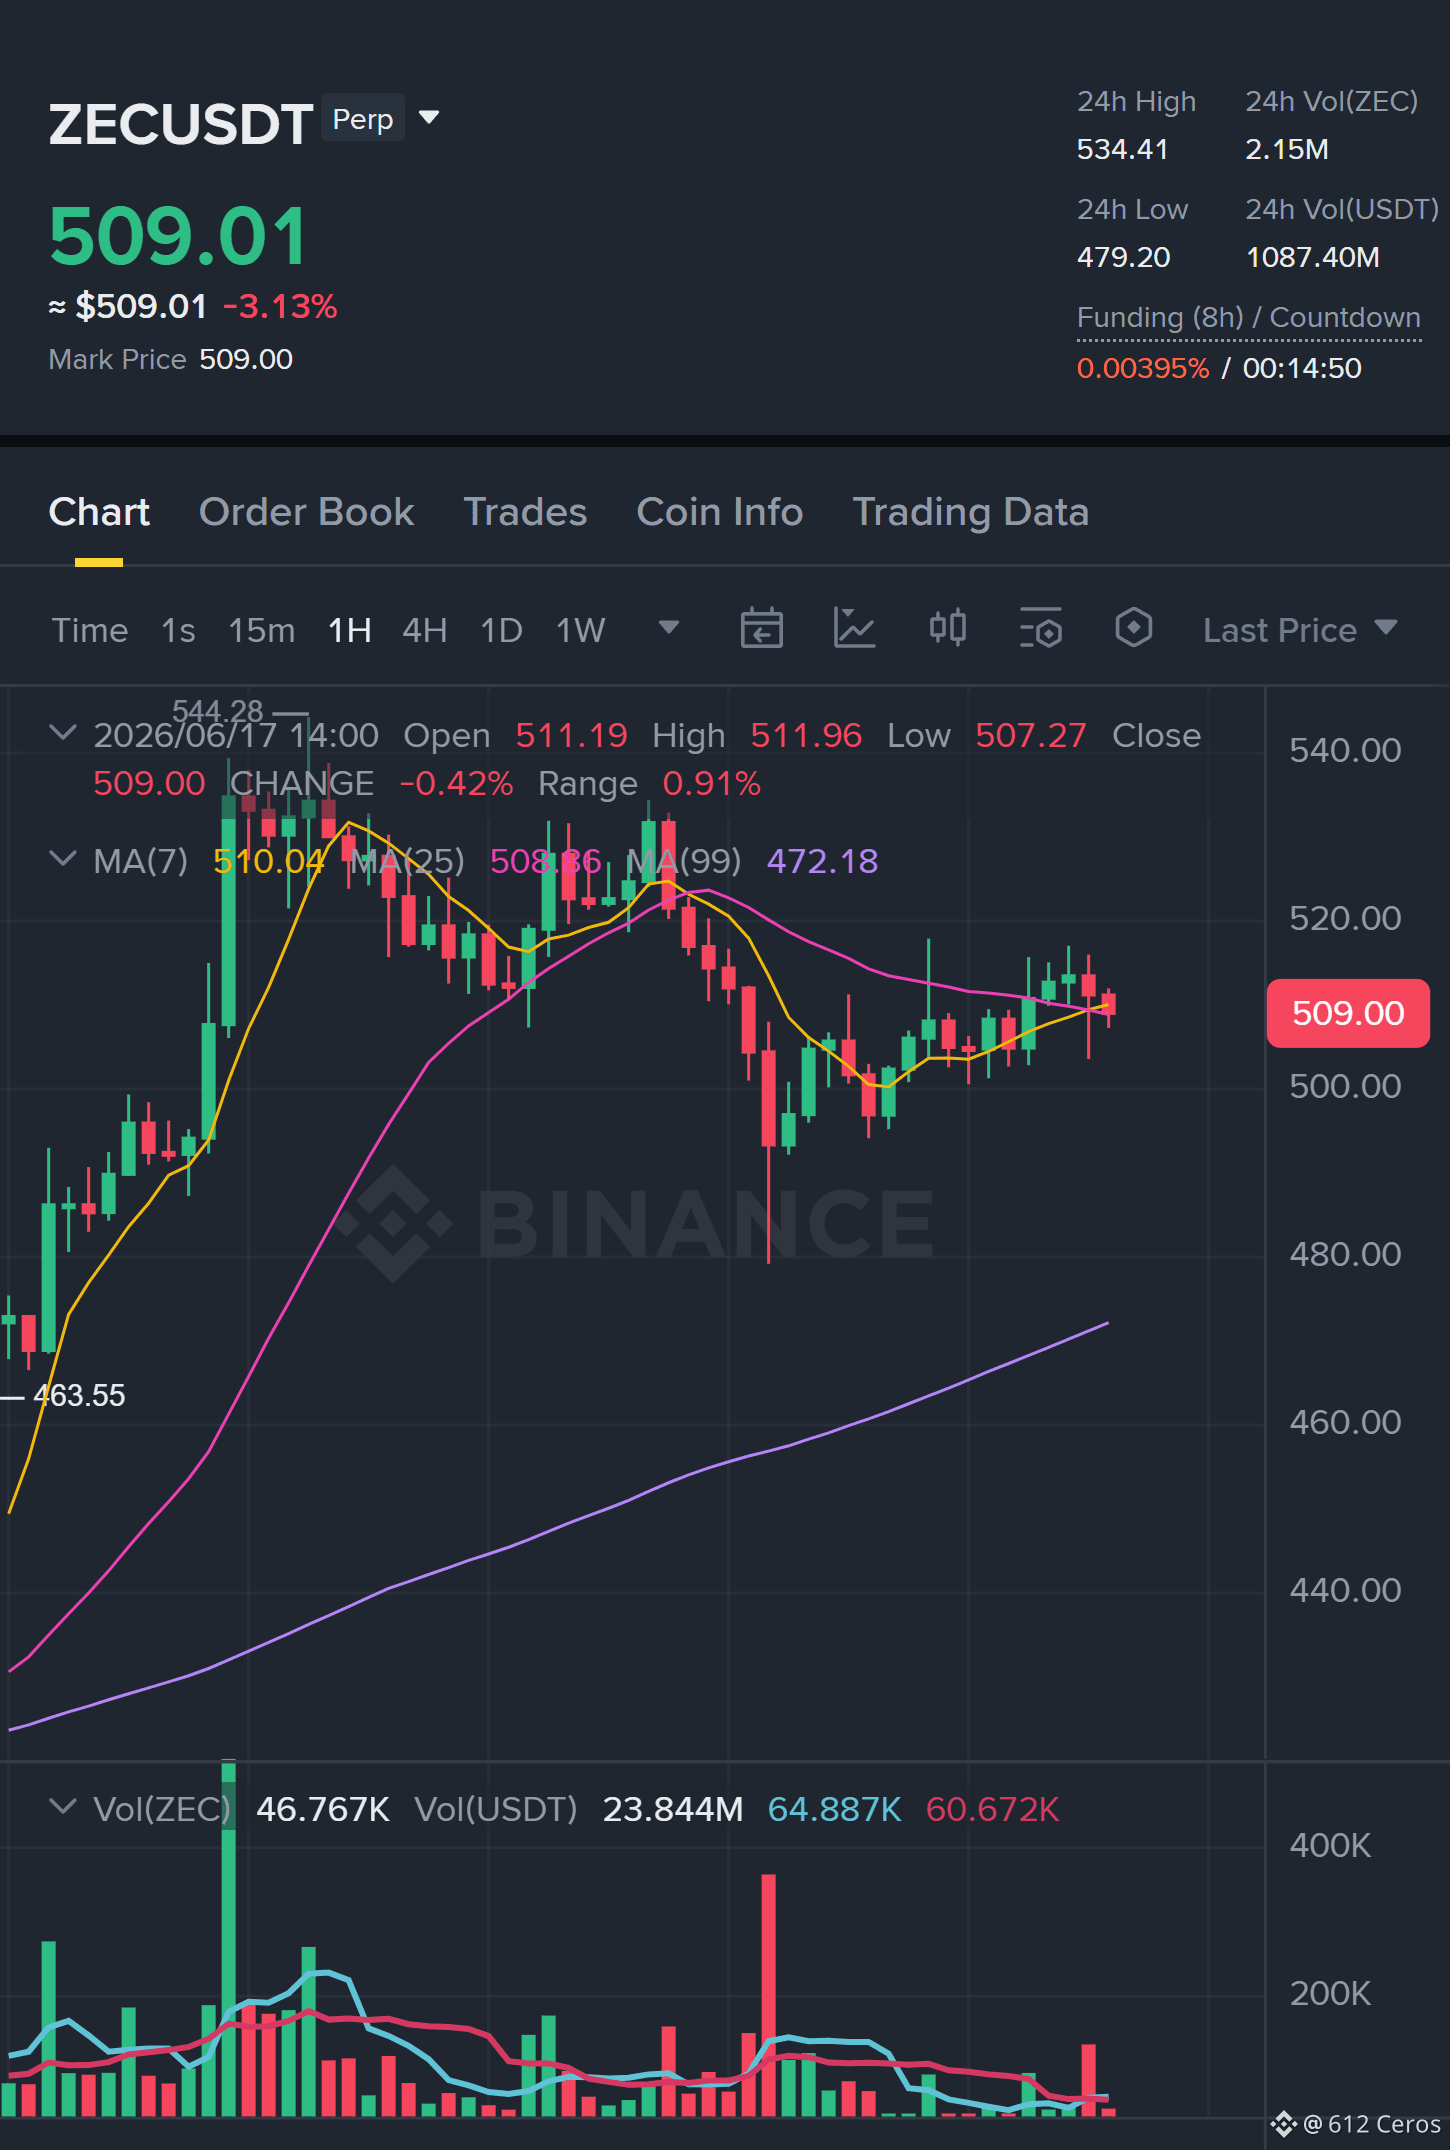The height and width of the screenshot is (2150, 1450).
Task: Click the Funding (8h) / Countdown label
Action: [x=1248, y=318]
